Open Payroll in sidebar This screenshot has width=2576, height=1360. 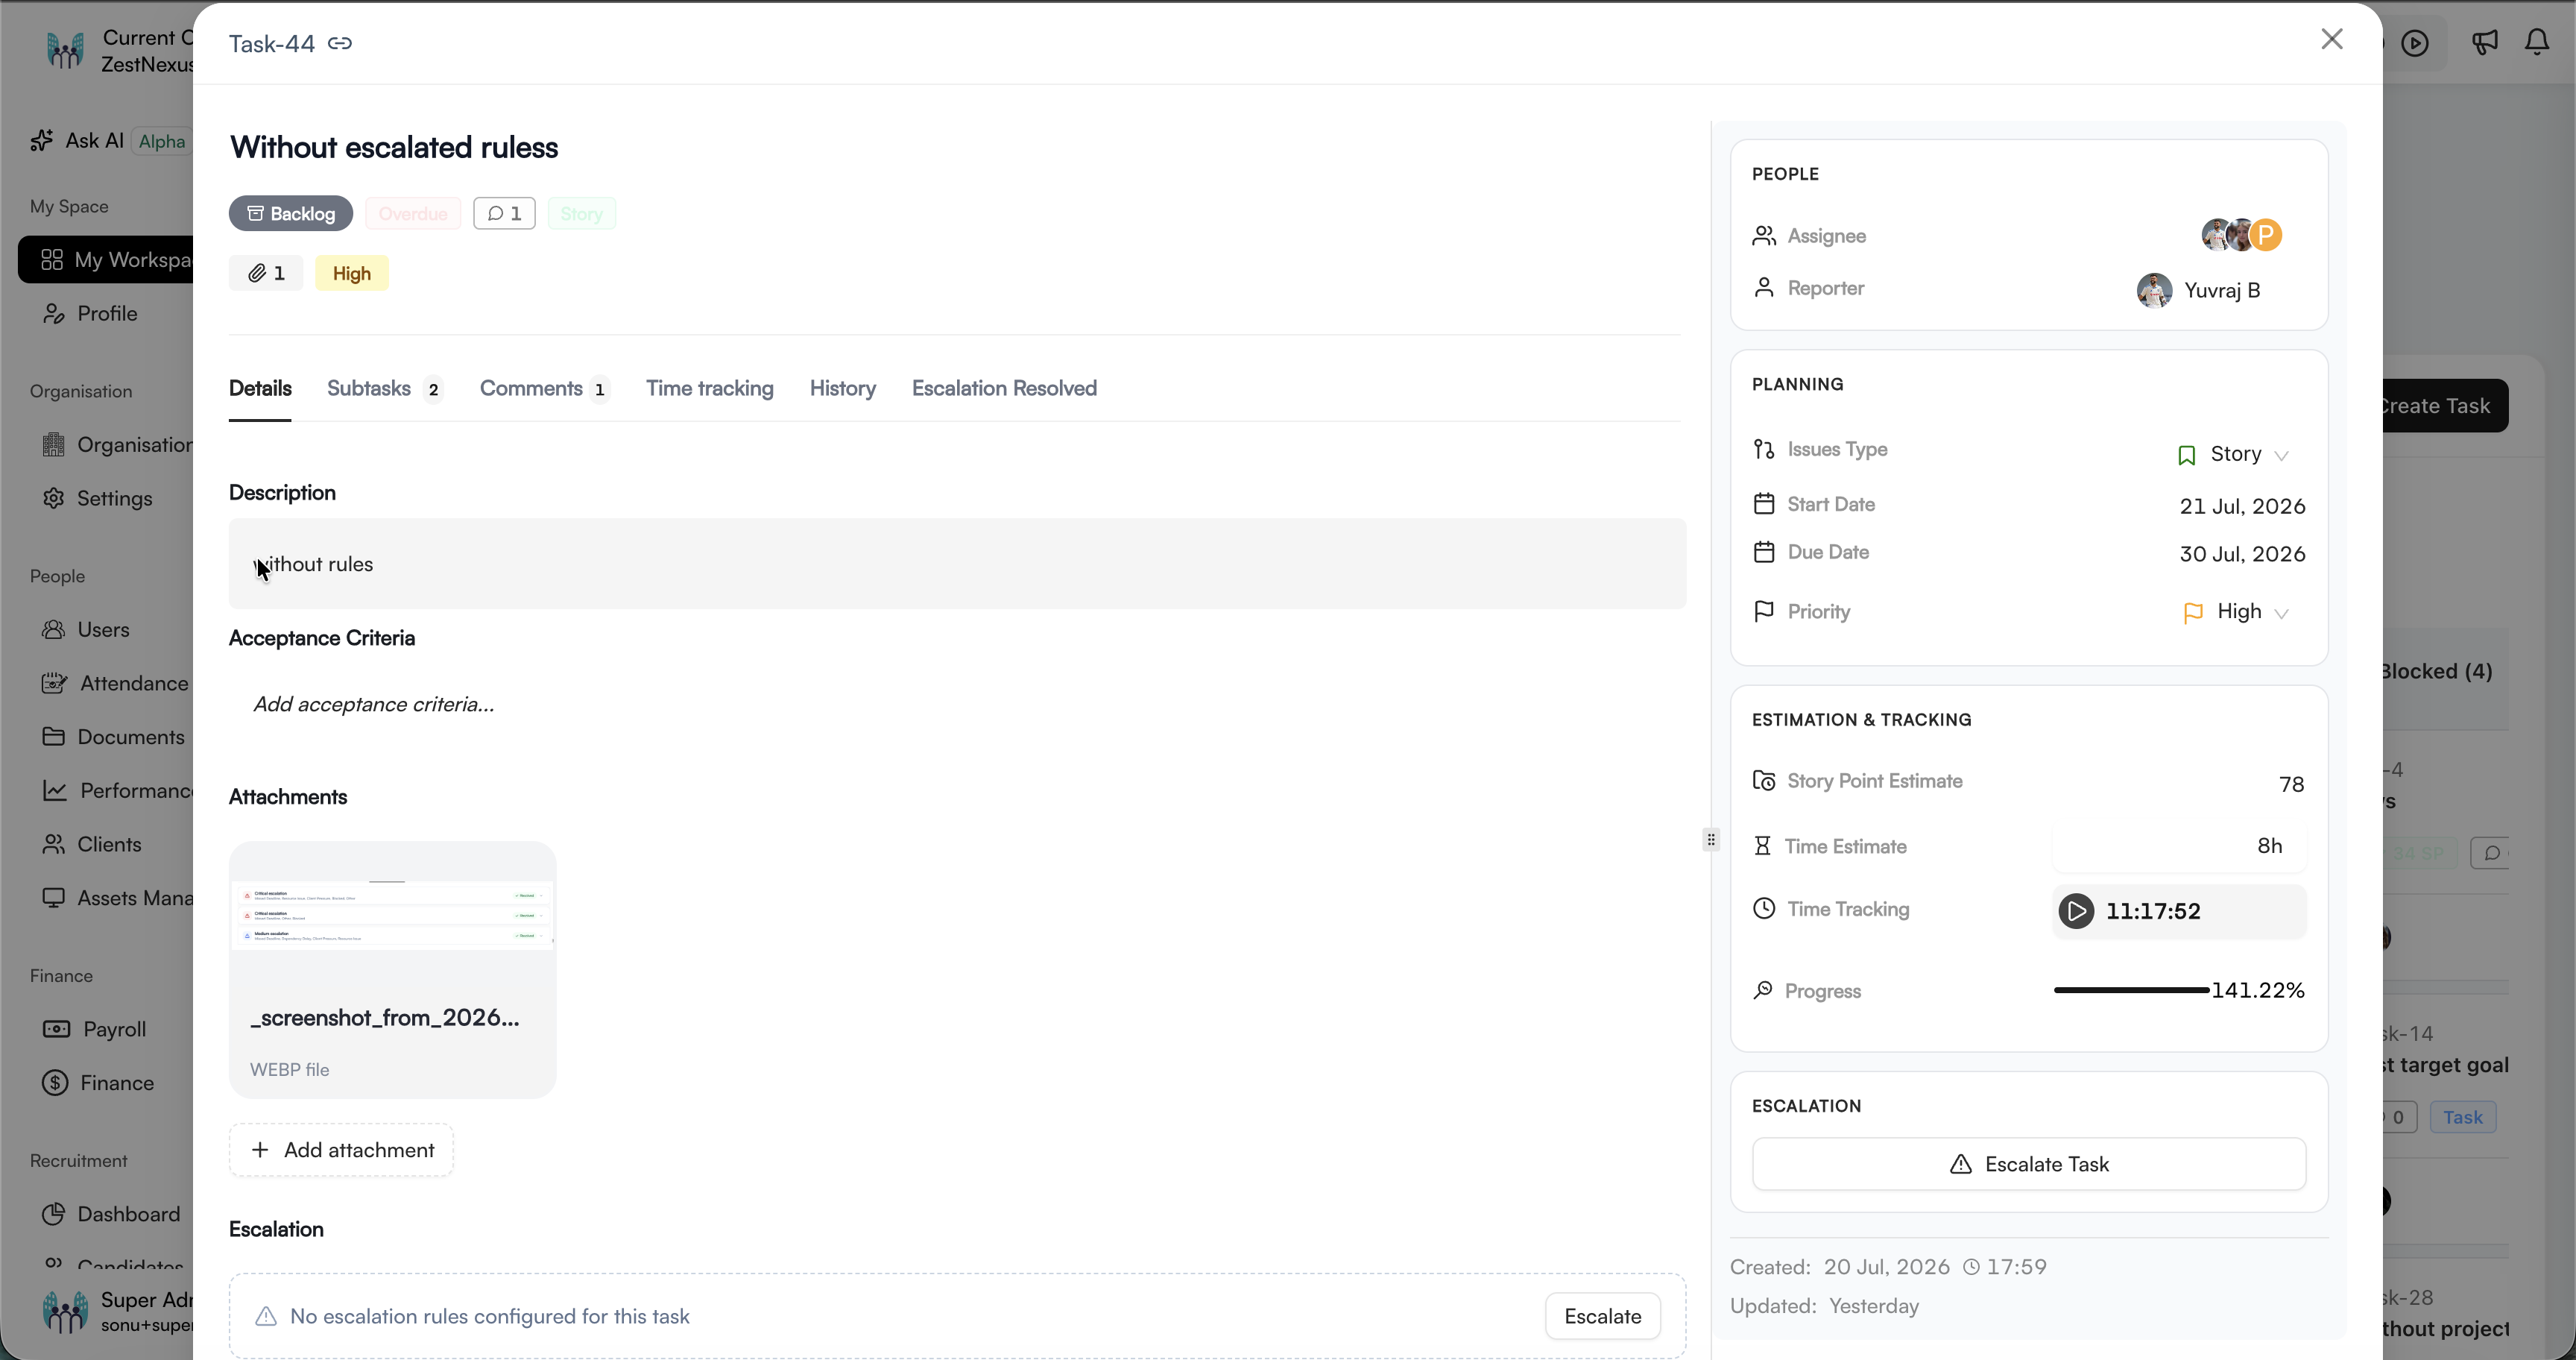[x=95, y=1029]
